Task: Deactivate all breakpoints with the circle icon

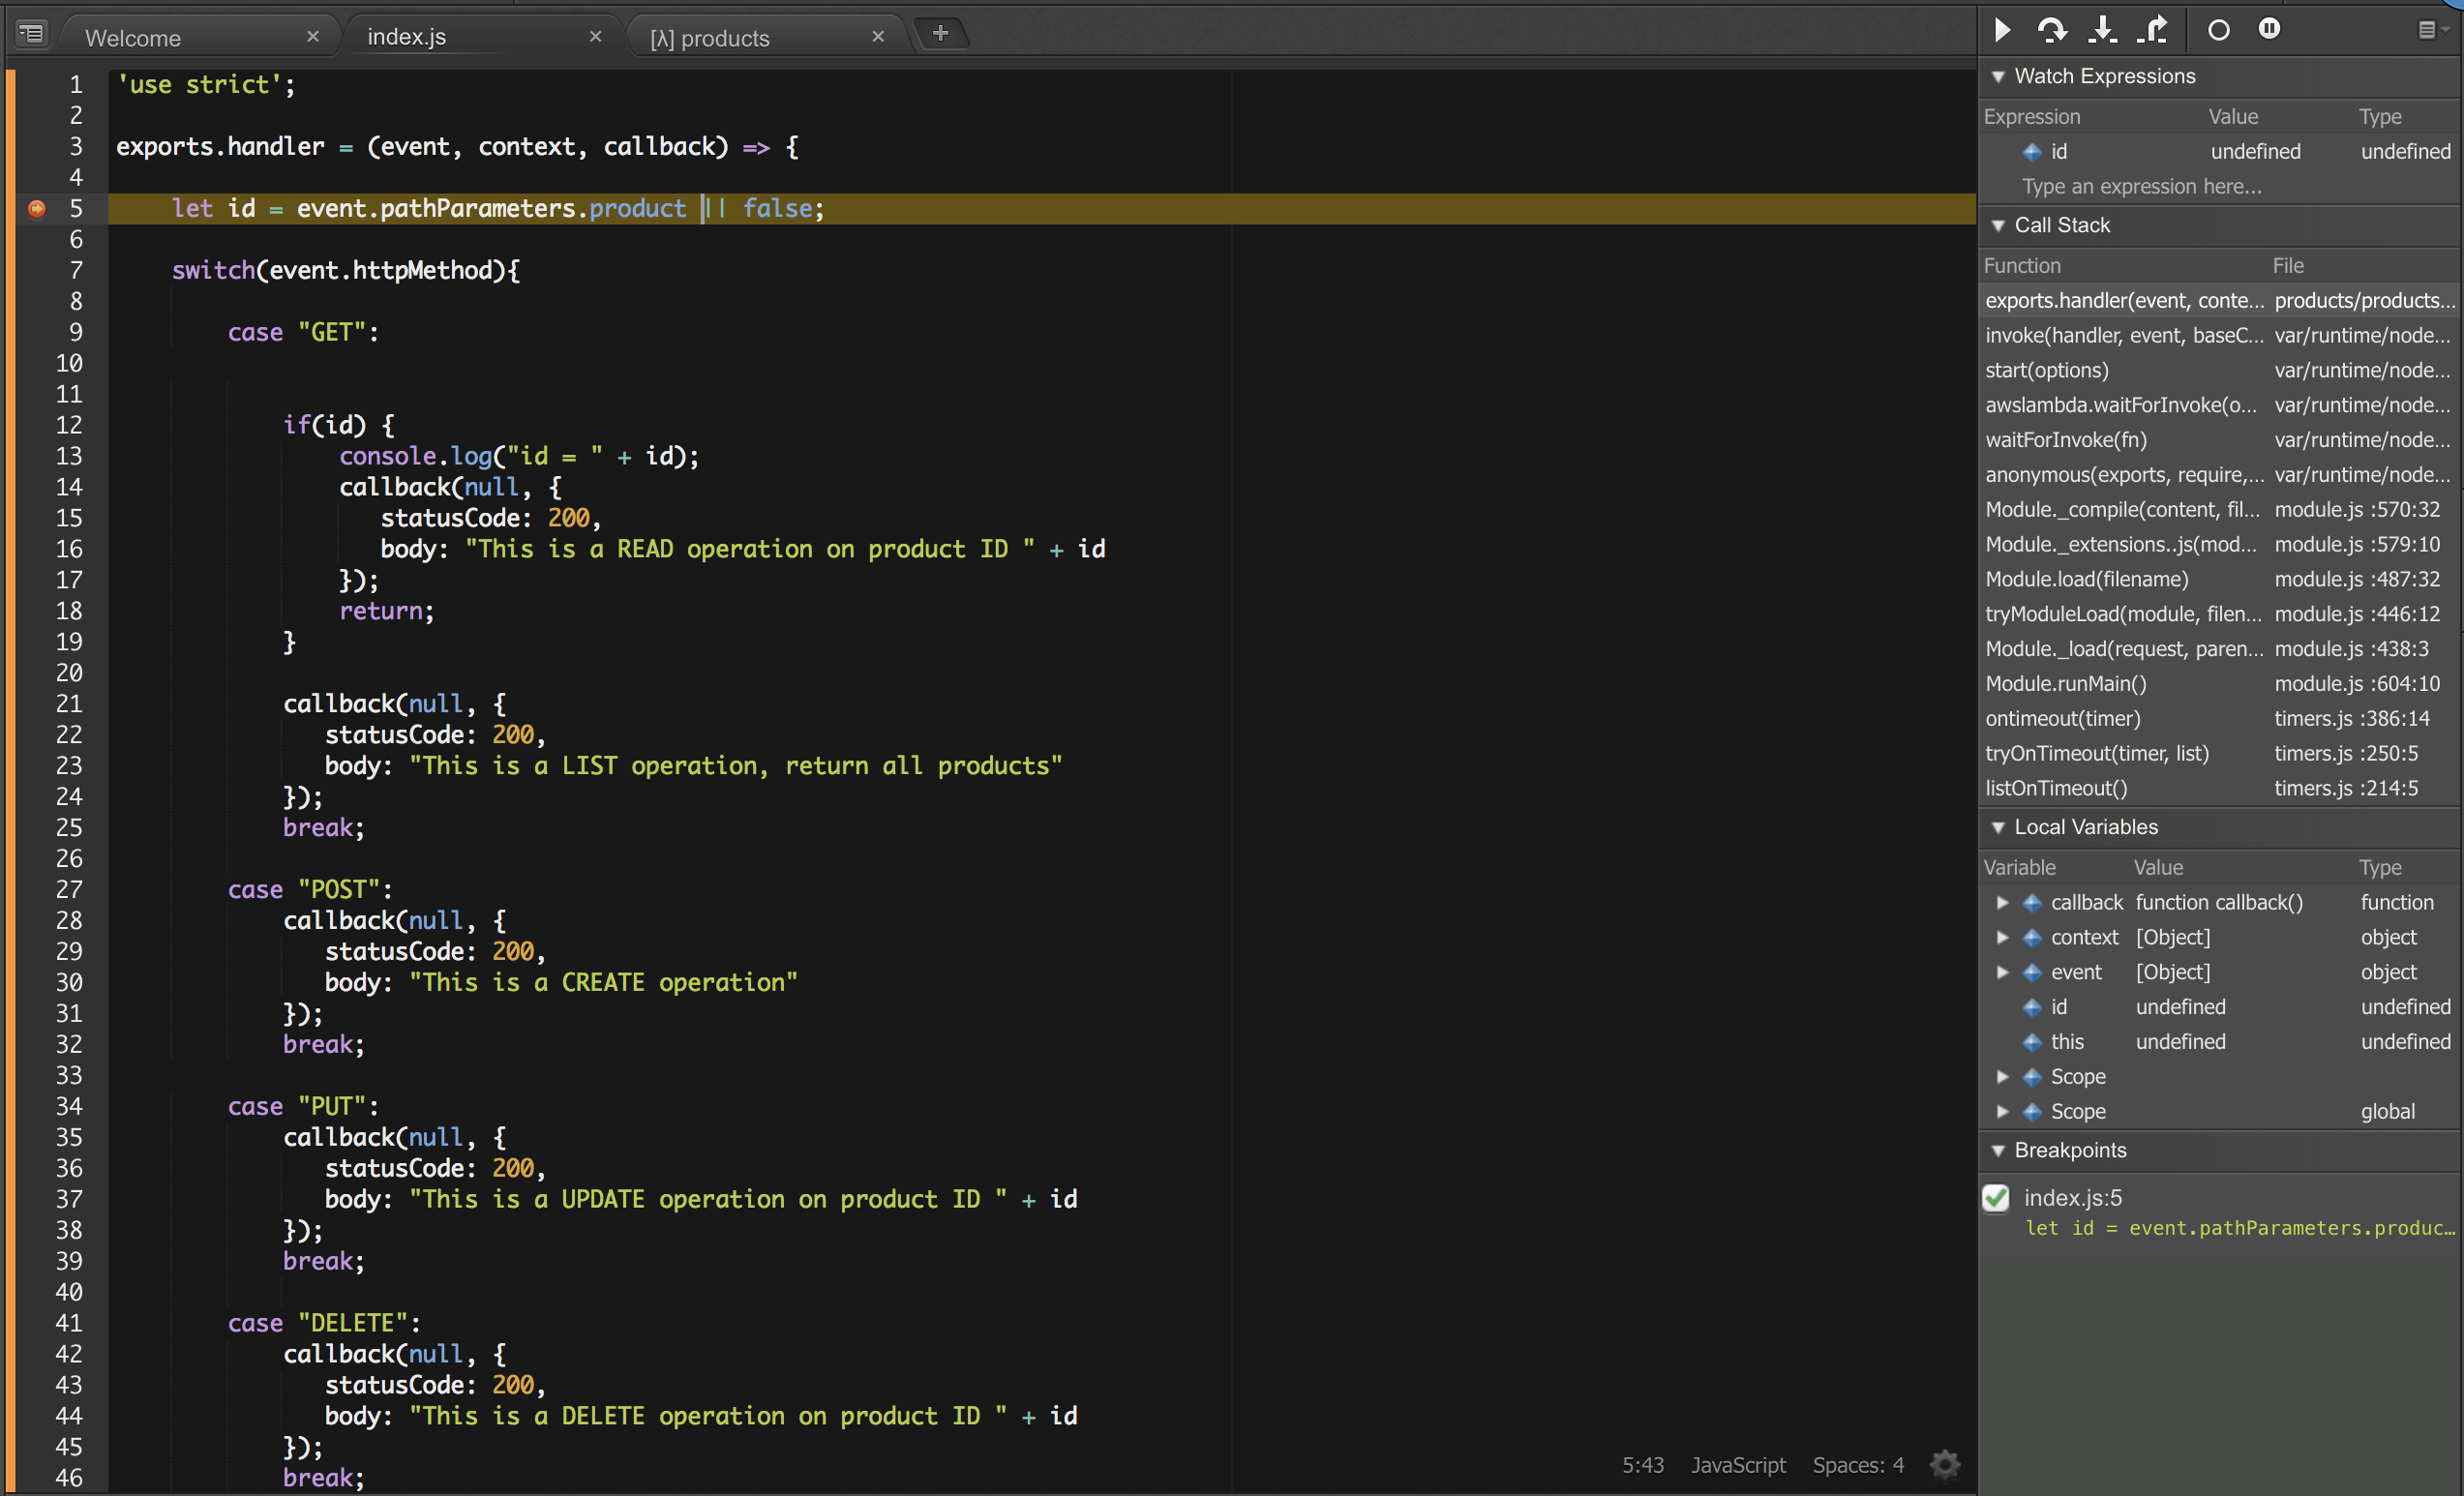Action: [x=2218, y=30]
